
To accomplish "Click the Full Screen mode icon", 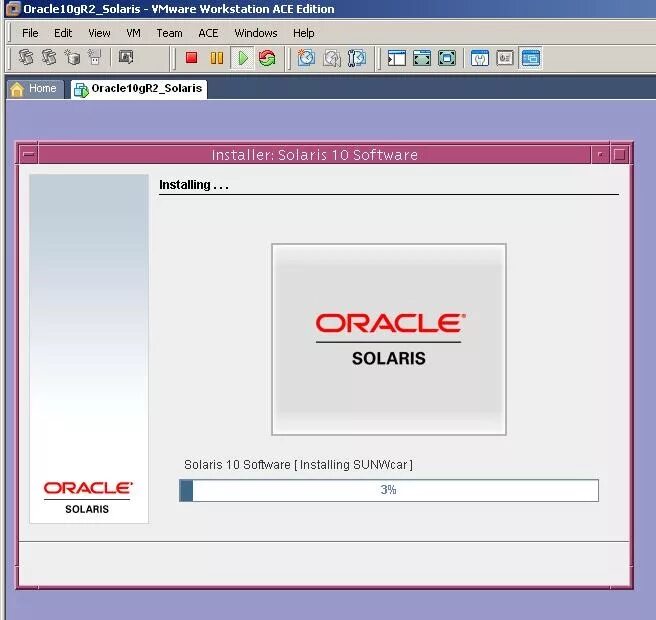I will click(x=421, y=58).
